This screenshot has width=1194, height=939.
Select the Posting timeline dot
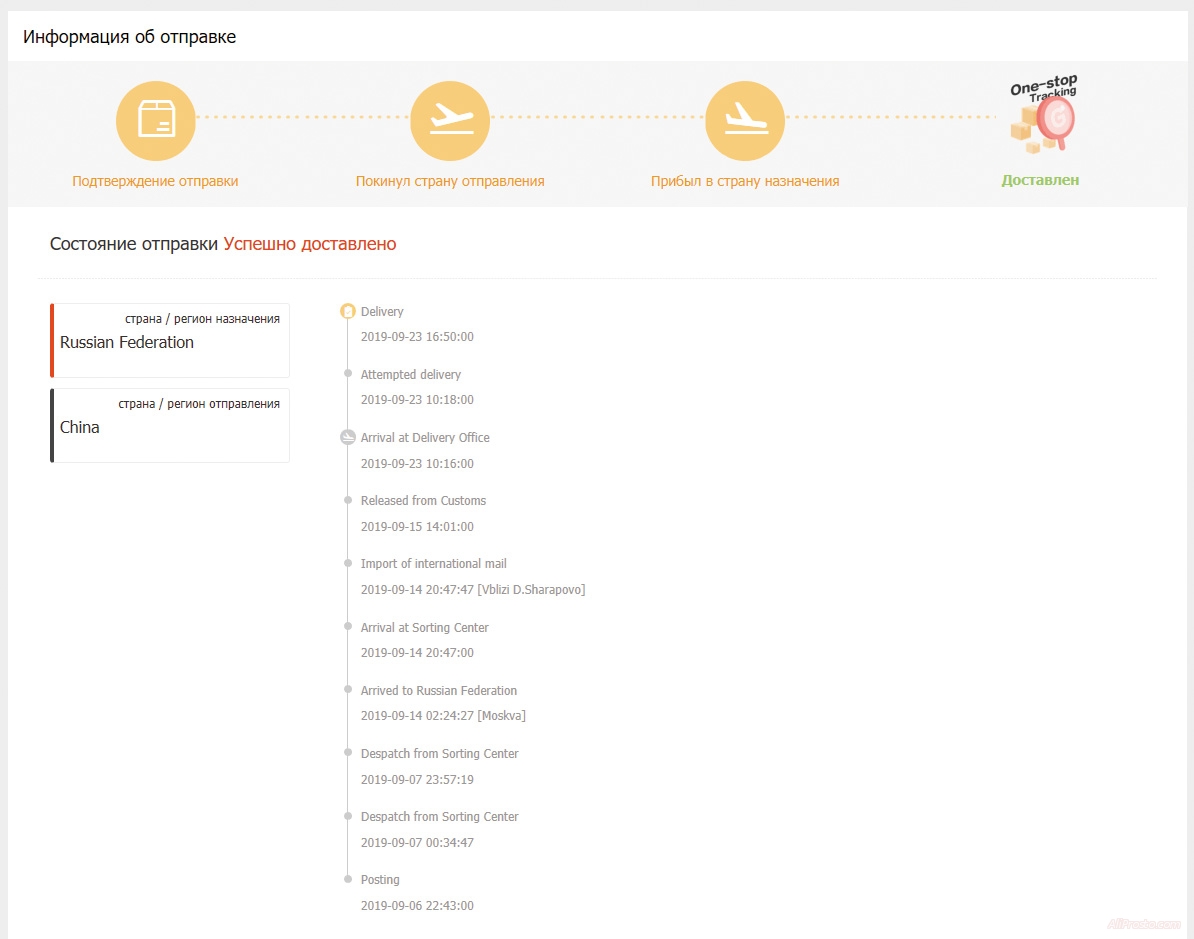coord(348,879)
